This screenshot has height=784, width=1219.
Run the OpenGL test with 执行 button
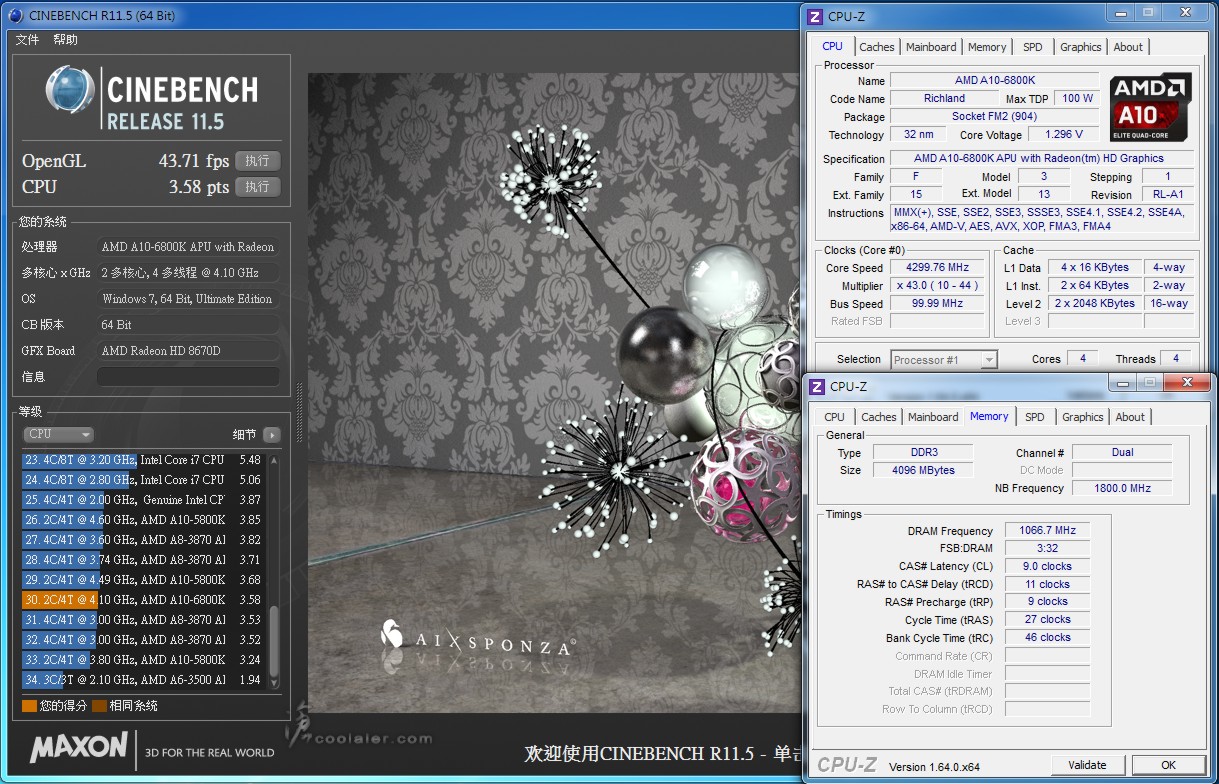[x=257, y=161]
